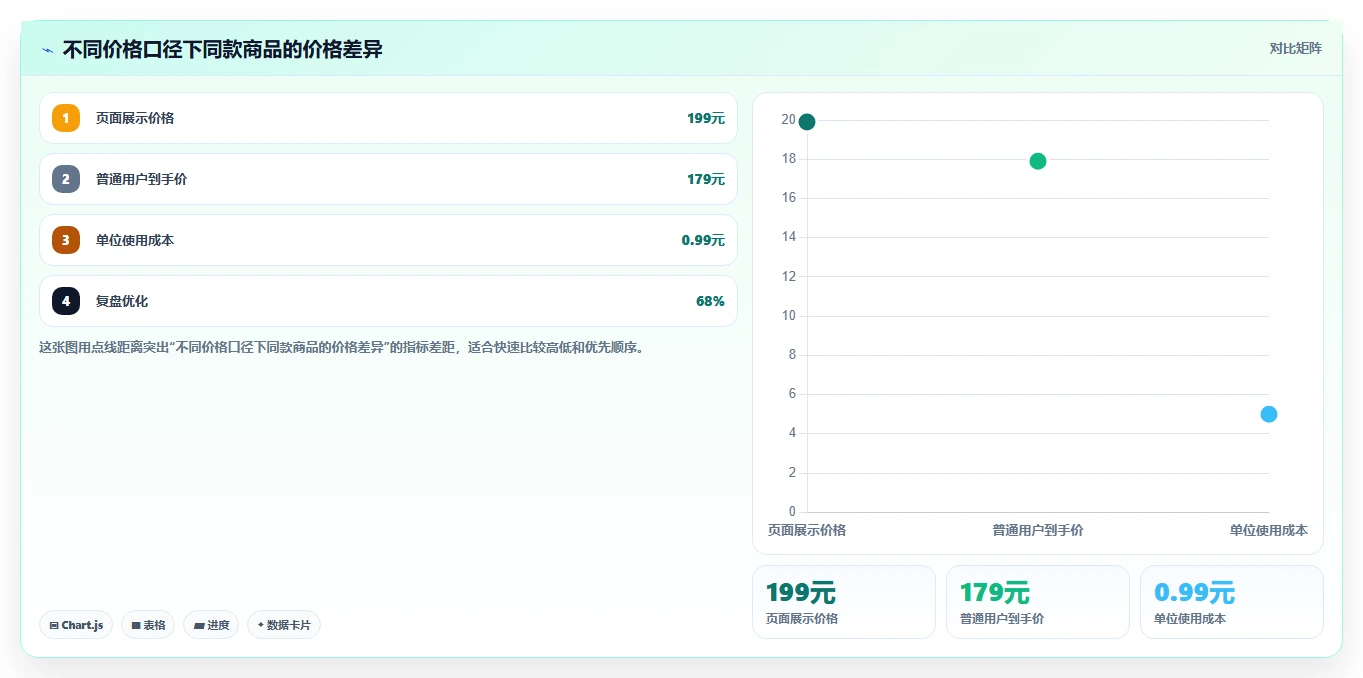Click the 页面展示价格 x-axis label
Viewport: 1363px width, 678px height.
click(807, 530)
